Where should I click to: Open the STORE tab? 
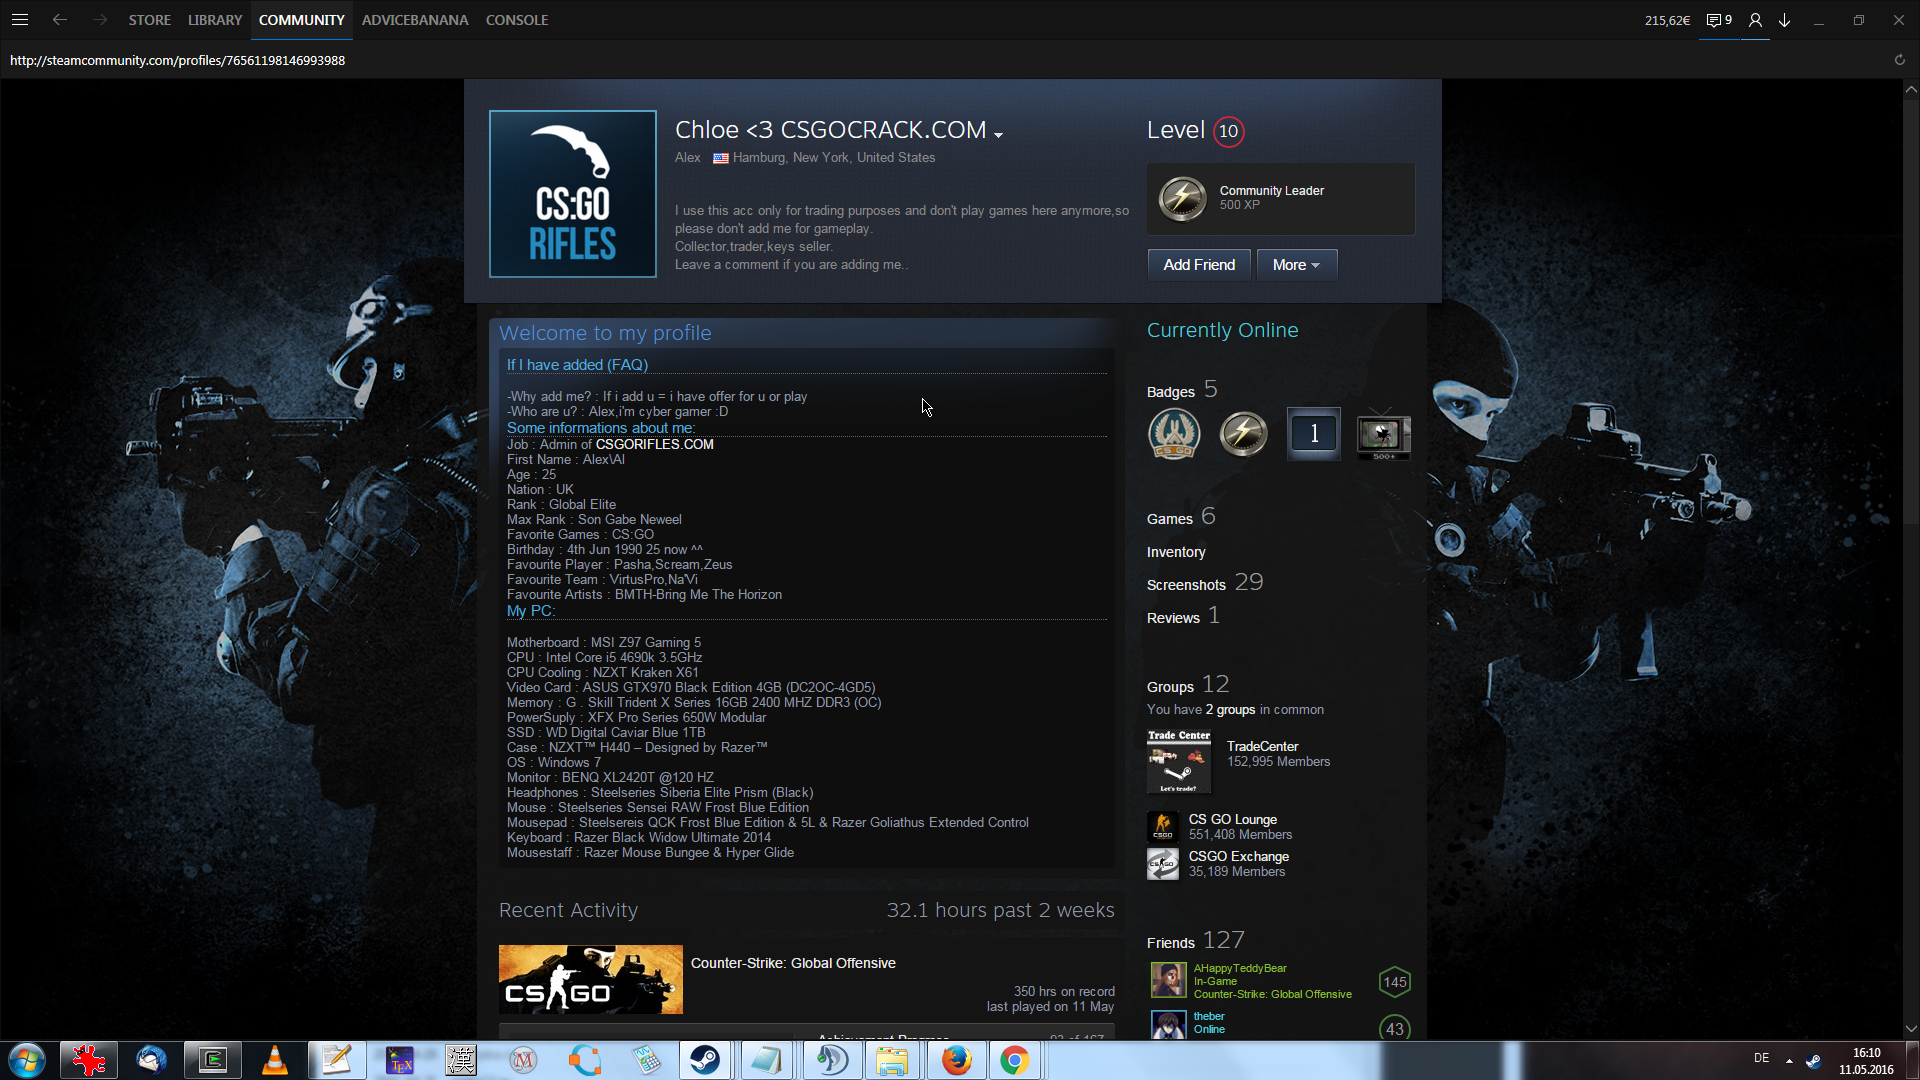pyautogui.click(x=149, y=20)
